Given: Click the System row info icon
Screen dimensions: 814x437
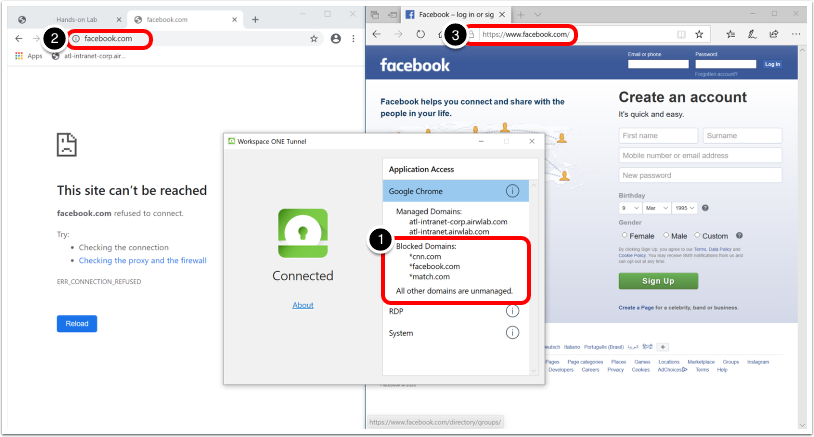Looking at the screenshot, I should point(512,332).
